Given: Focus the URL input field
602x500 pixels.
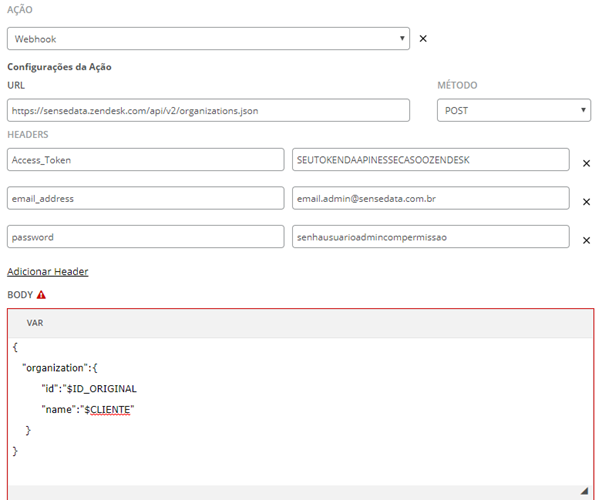Looking at the screenshot, I should 208,111.
